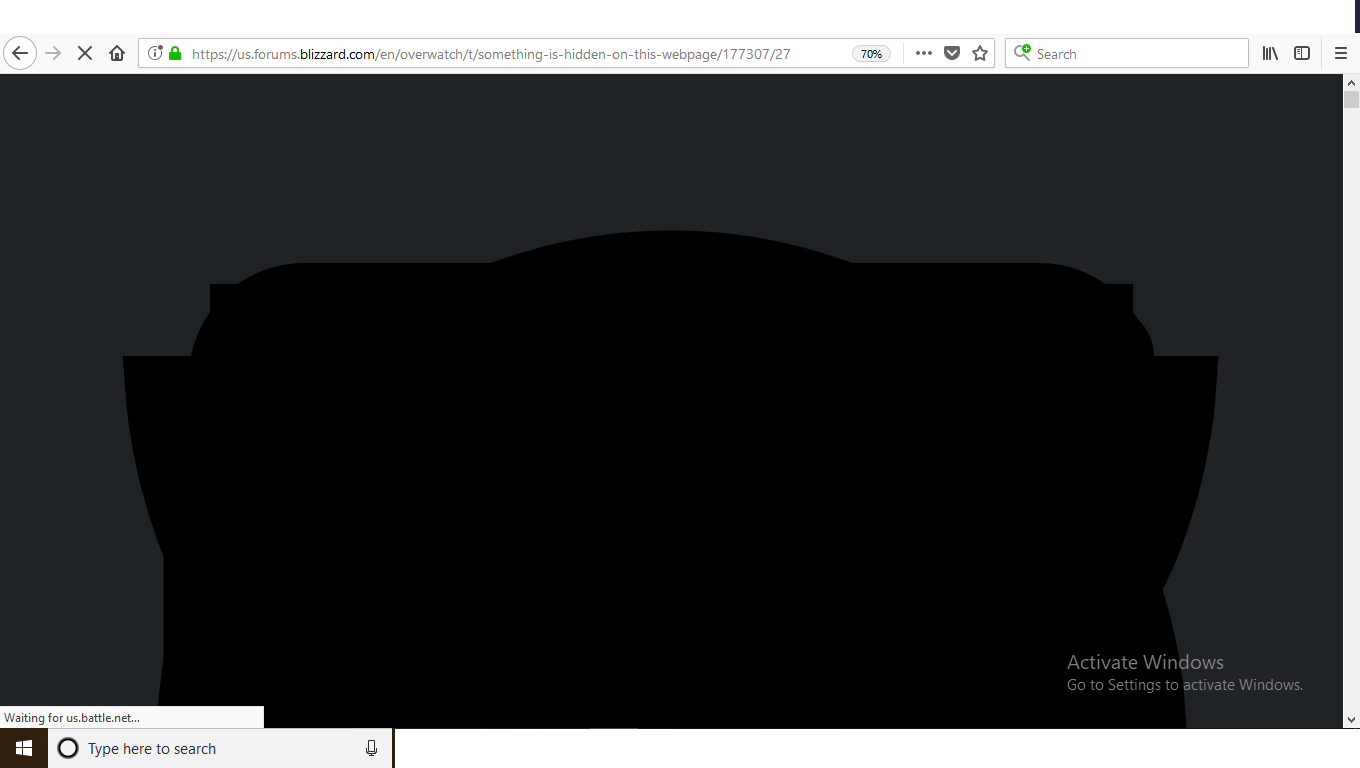Go back to the previous page
This screenshot has height=768, width=1360.
click(x=20, y=53)
